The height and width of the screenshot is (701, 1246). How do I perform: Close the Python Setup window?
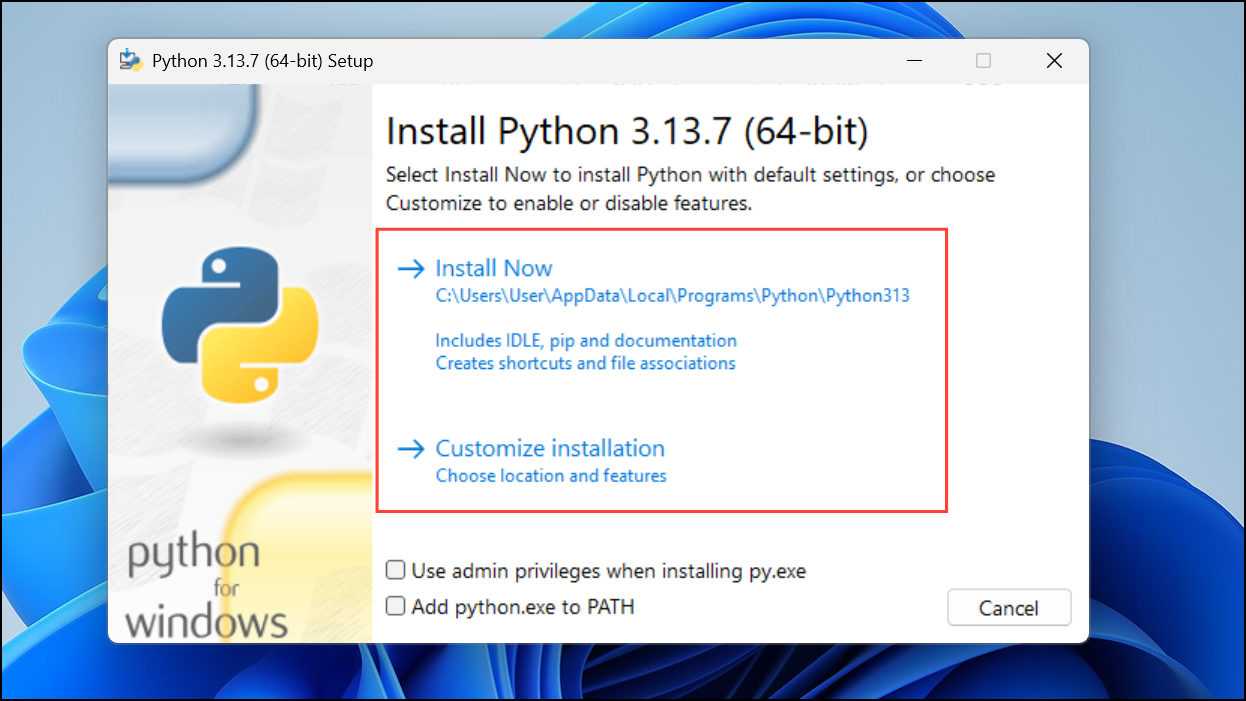[x=1054, y=61]
